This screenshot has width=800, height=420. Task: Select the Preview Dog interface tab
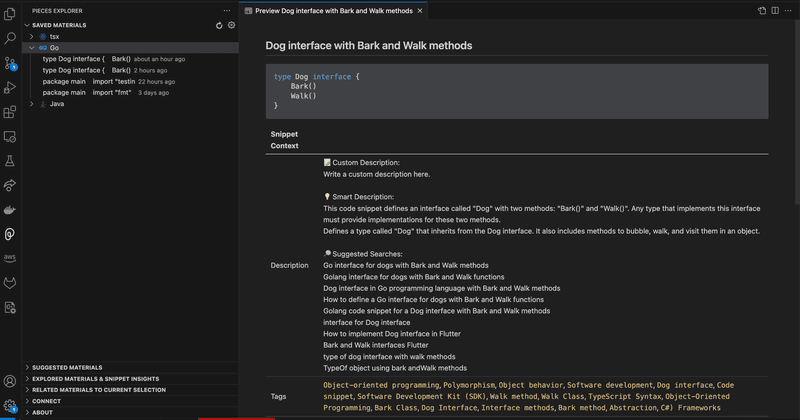click(x=333, y=11)
